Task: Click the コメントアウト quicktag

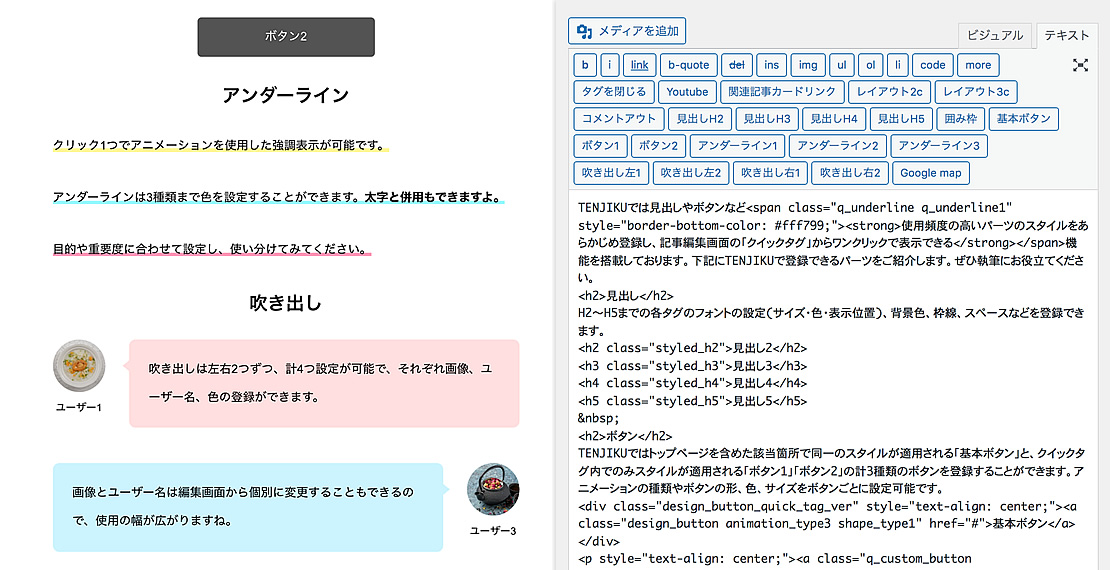Action: tap(619, 119)
